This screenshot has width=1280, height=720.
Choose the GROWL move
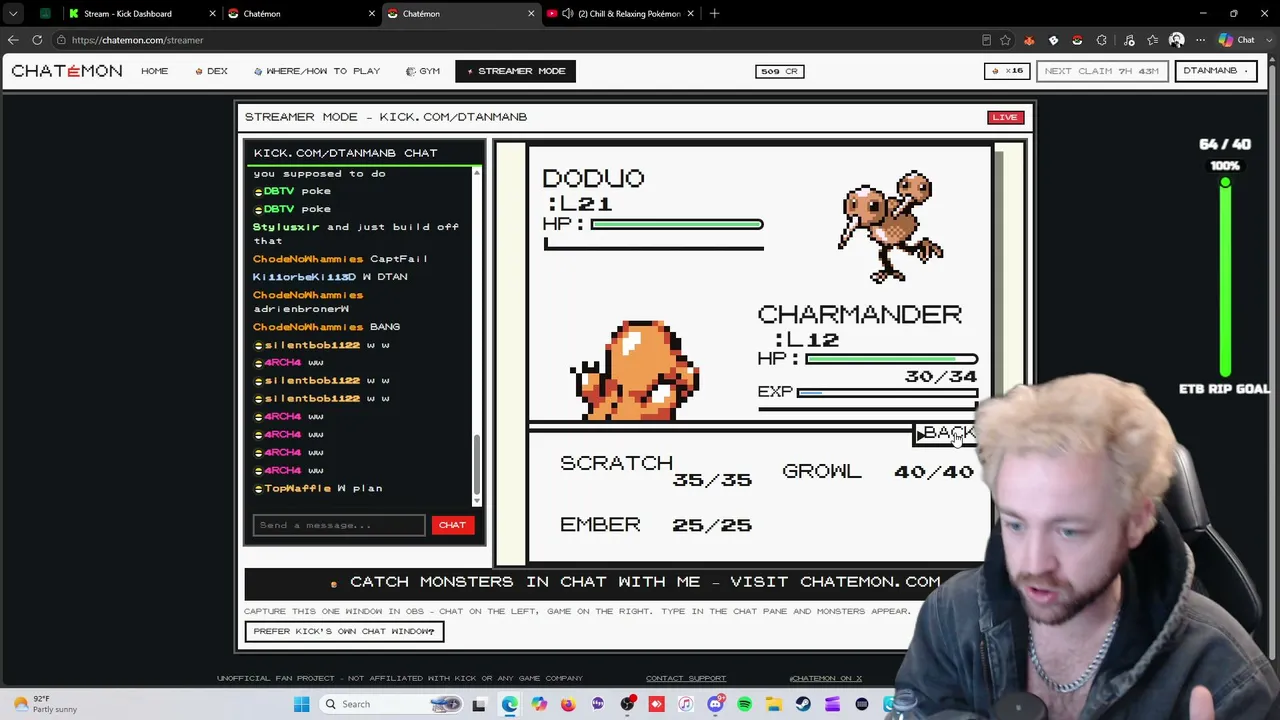[x=821, y=471]
